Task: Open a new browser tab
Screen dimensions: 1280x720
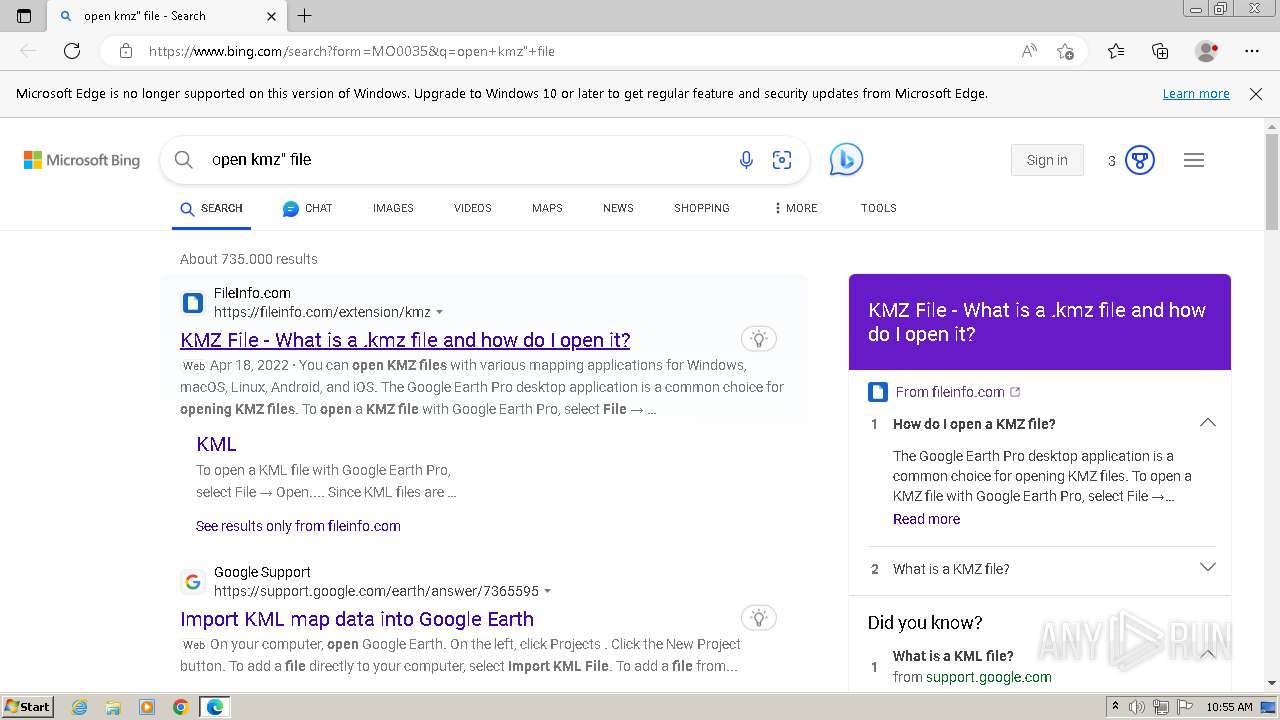Action: [x=305, y=15]
